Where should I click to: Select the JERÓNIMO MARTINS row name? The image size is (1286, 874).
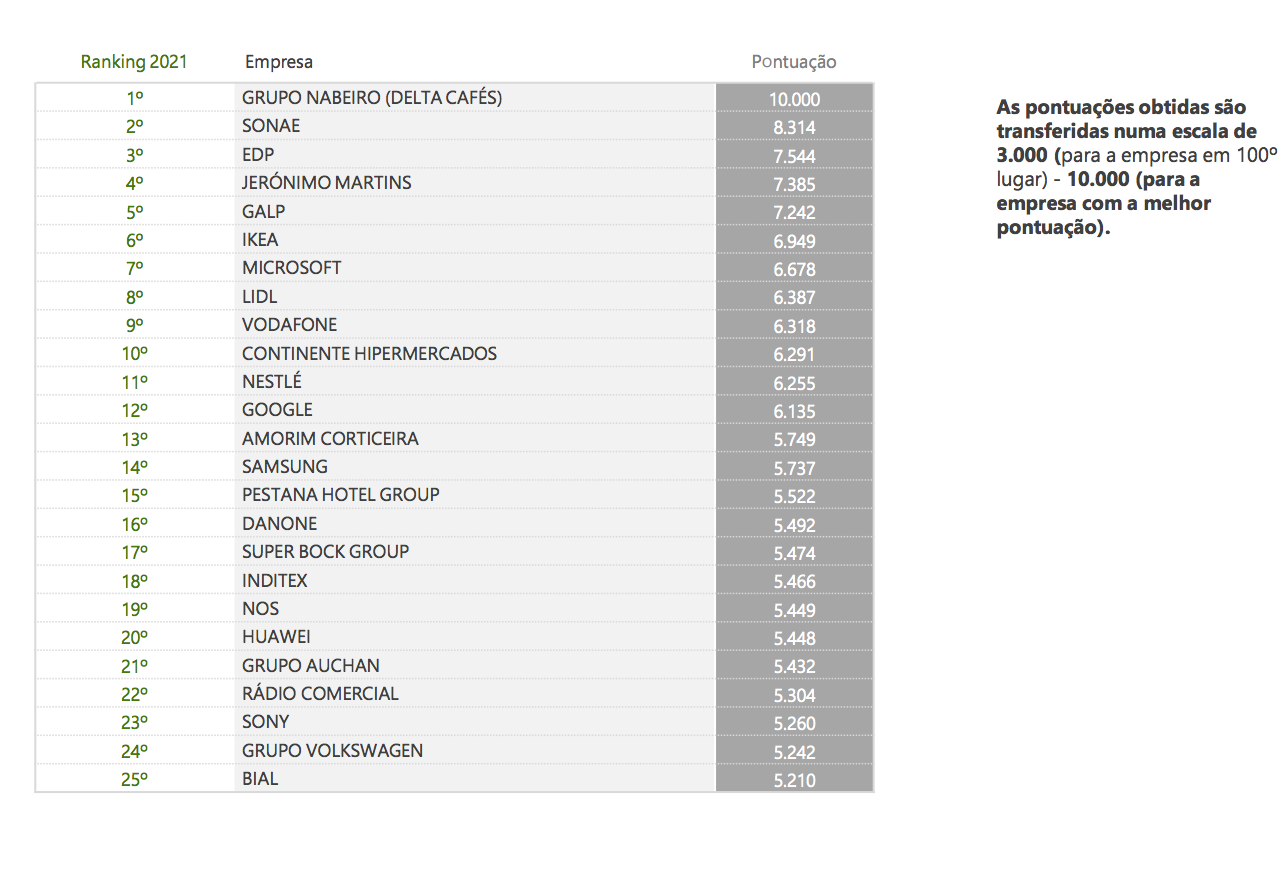point(327,183)
